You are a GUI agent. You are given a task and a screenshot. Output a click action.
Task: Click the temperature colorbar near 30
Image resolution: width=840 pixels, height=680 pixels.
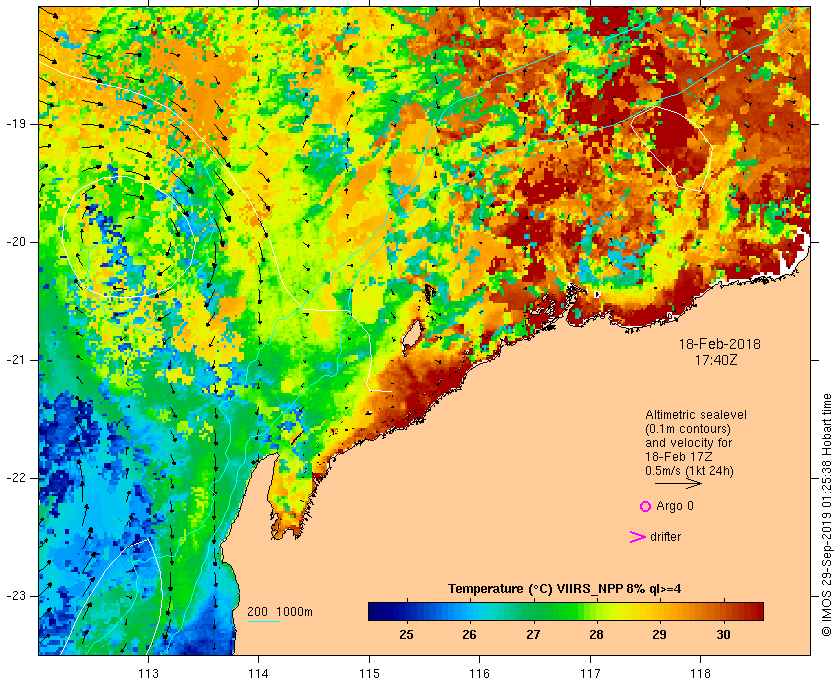point(723,611)
